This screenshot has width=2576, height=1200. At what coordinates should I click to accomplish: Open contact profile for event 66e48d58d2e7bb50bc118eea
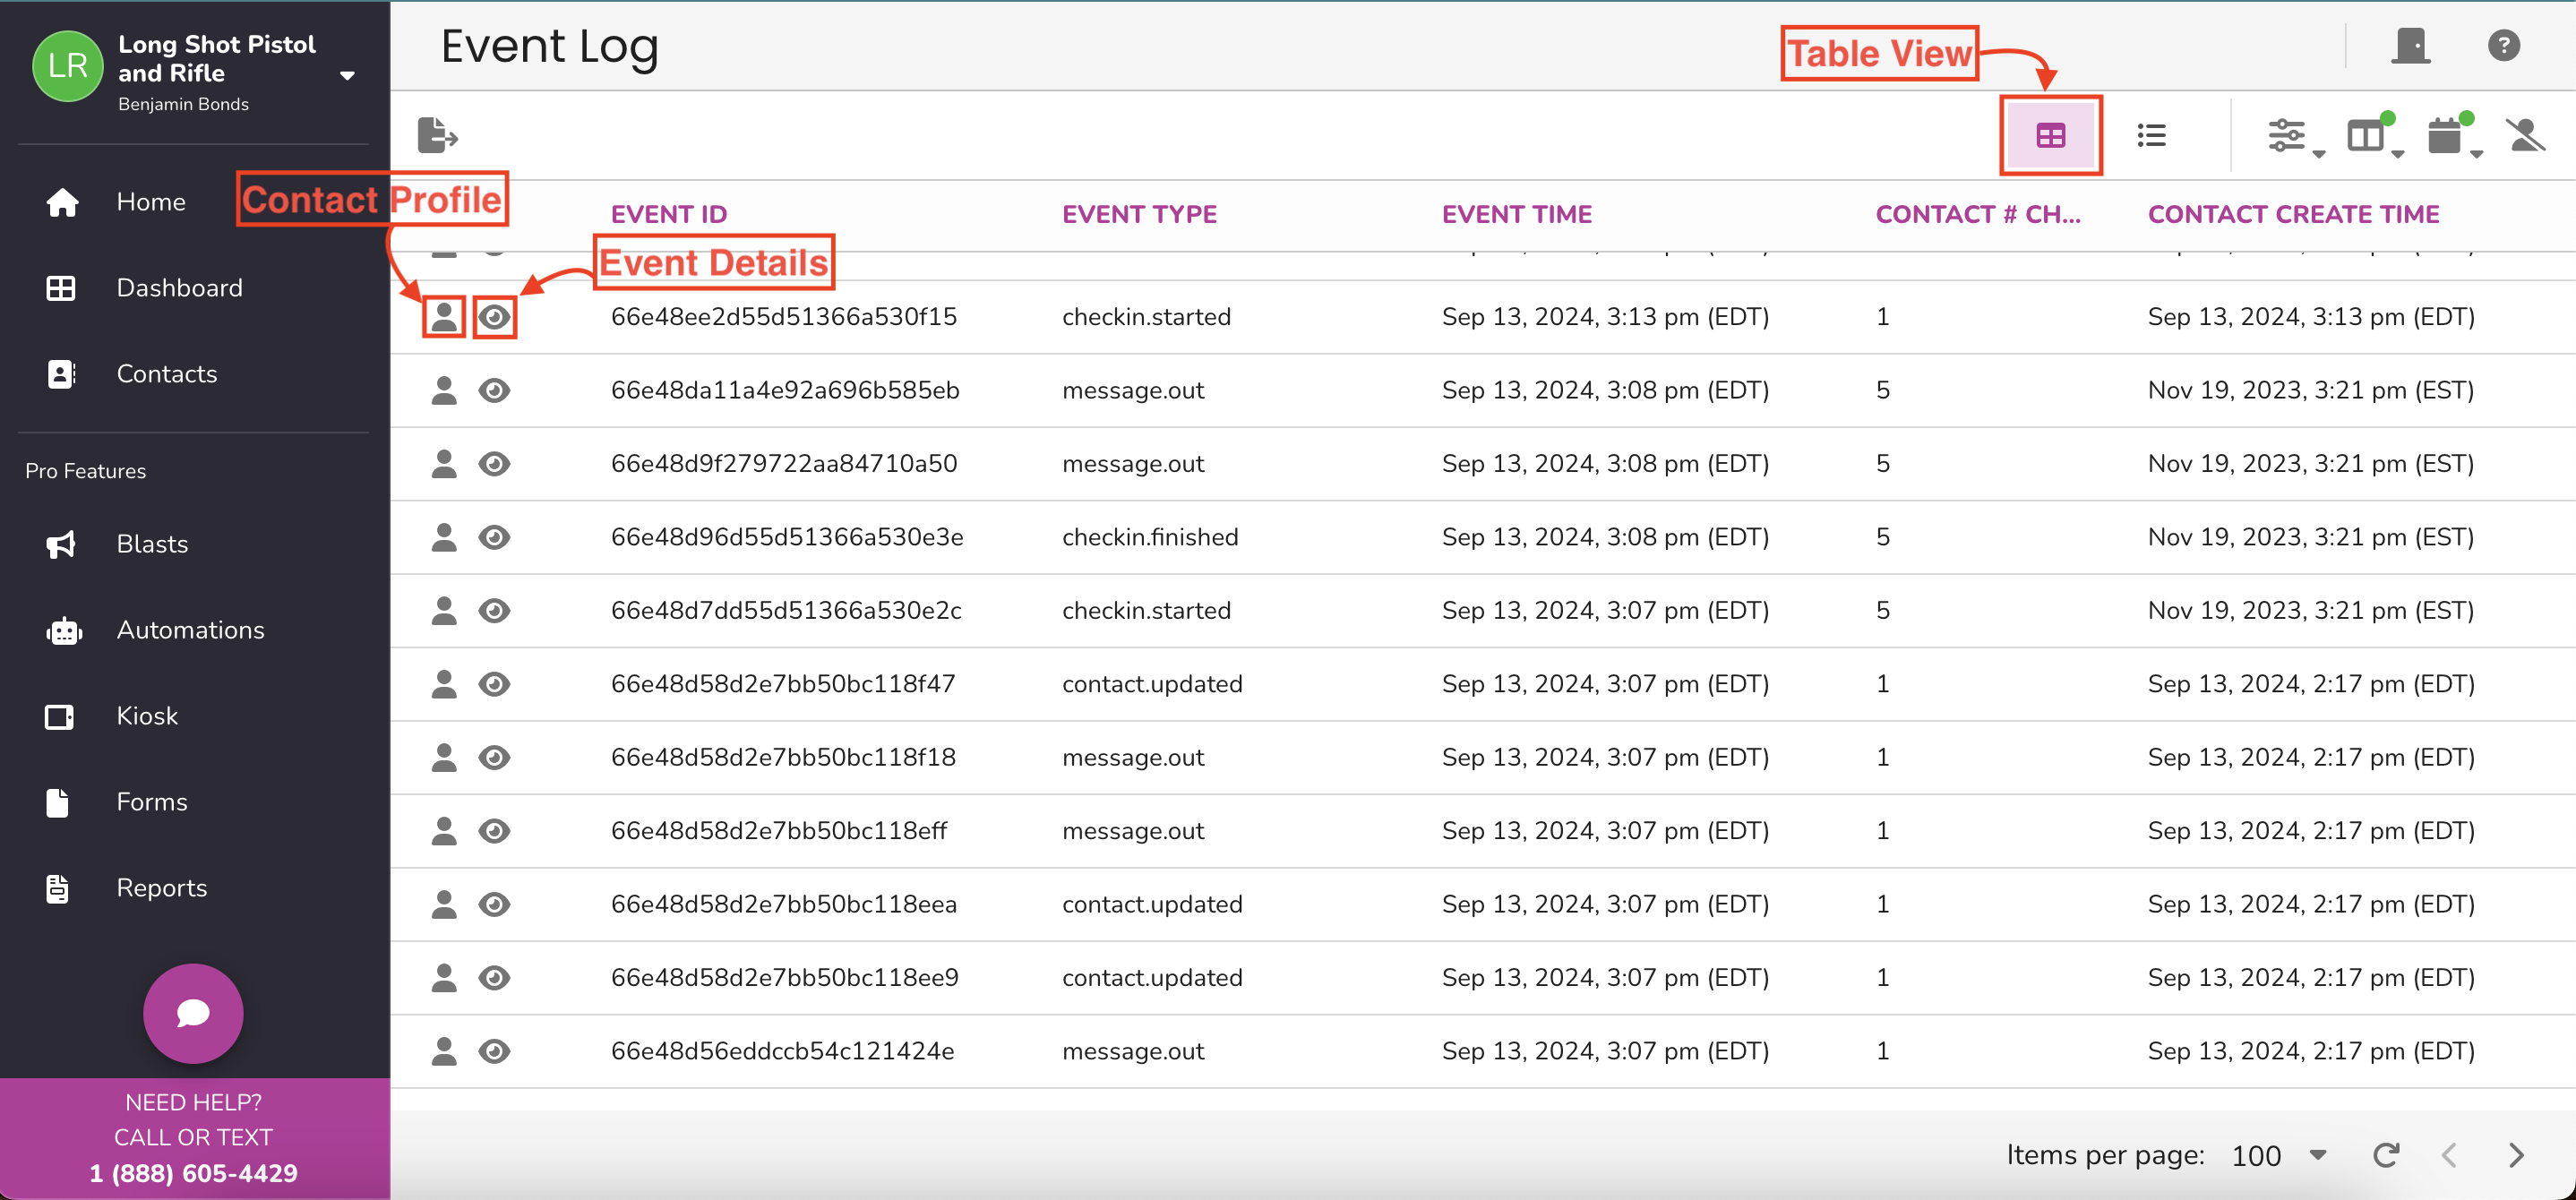(443, 904)
